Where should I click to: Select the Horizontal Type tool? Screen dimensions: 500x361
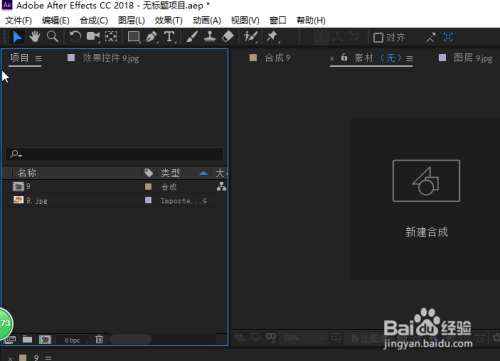169,37
